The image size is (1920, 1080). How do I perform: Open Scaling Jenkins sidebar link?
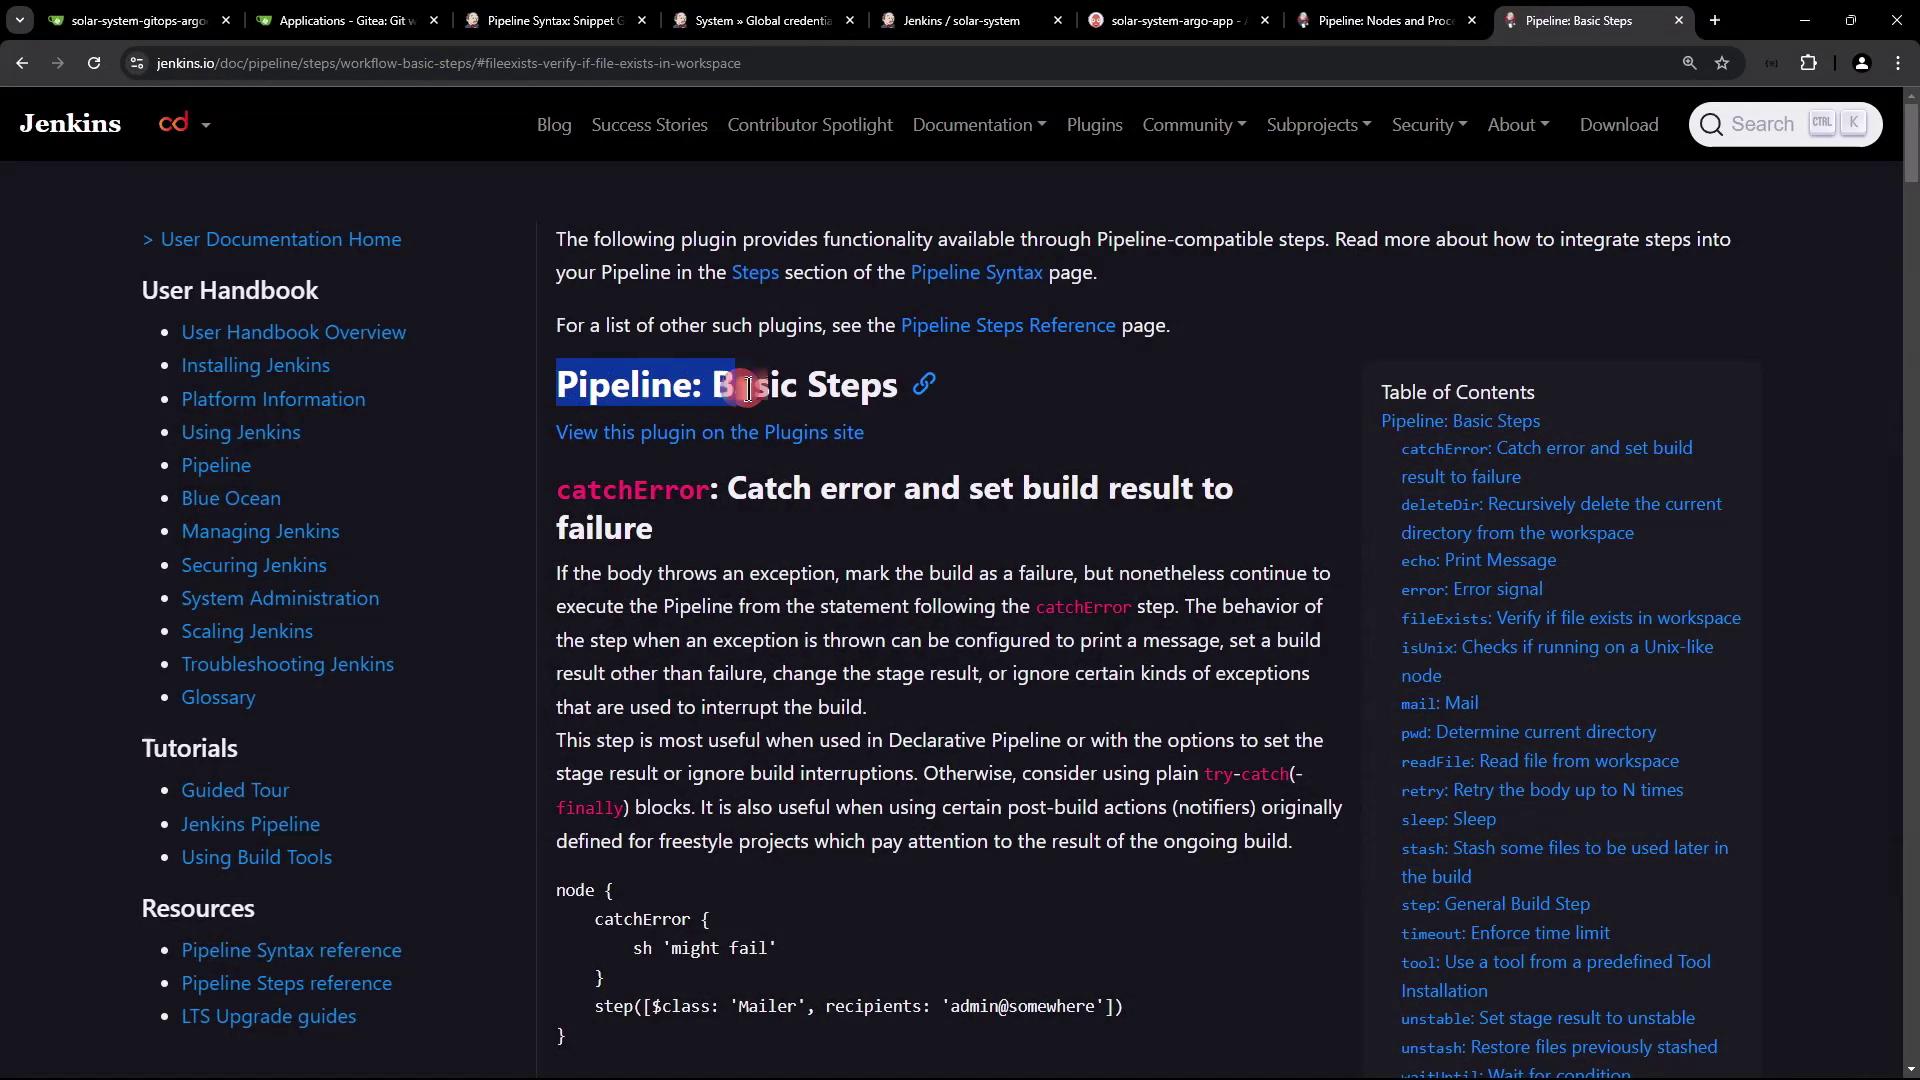247,631
